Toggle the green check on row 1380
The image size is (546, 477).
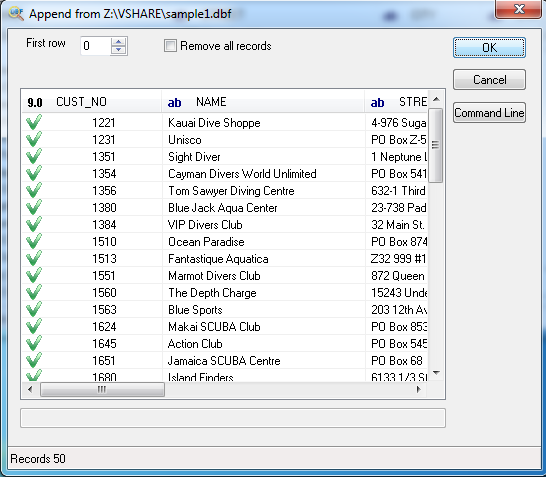[34, 207]
